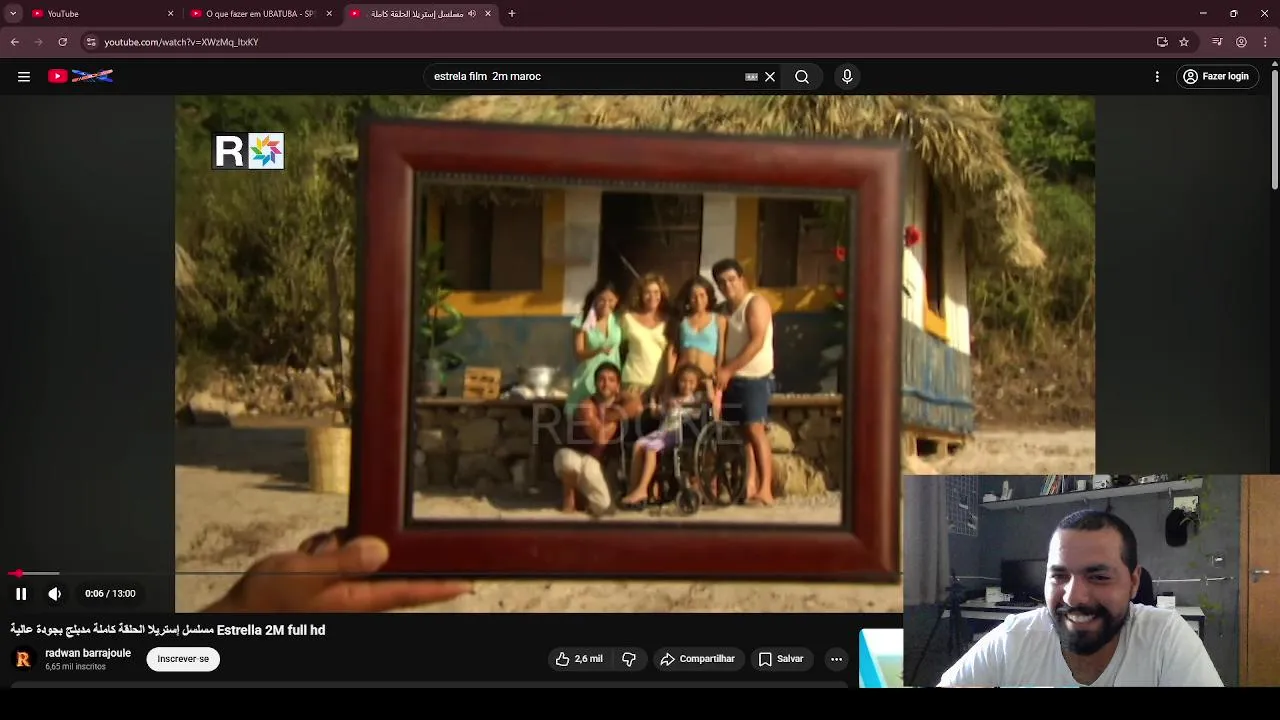Like the video with 2,6 mil likes
The image size is (1280, 720).
[x=579, y=659]
